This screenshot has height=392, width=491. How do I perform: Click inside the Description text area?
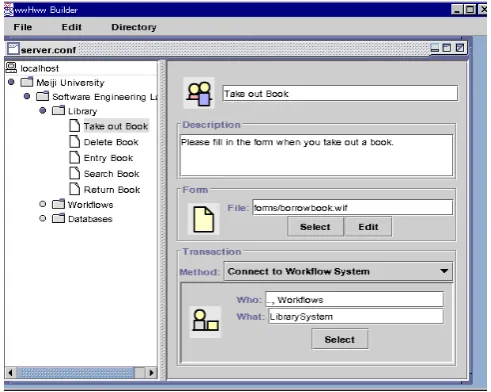[x=316, y=155]
